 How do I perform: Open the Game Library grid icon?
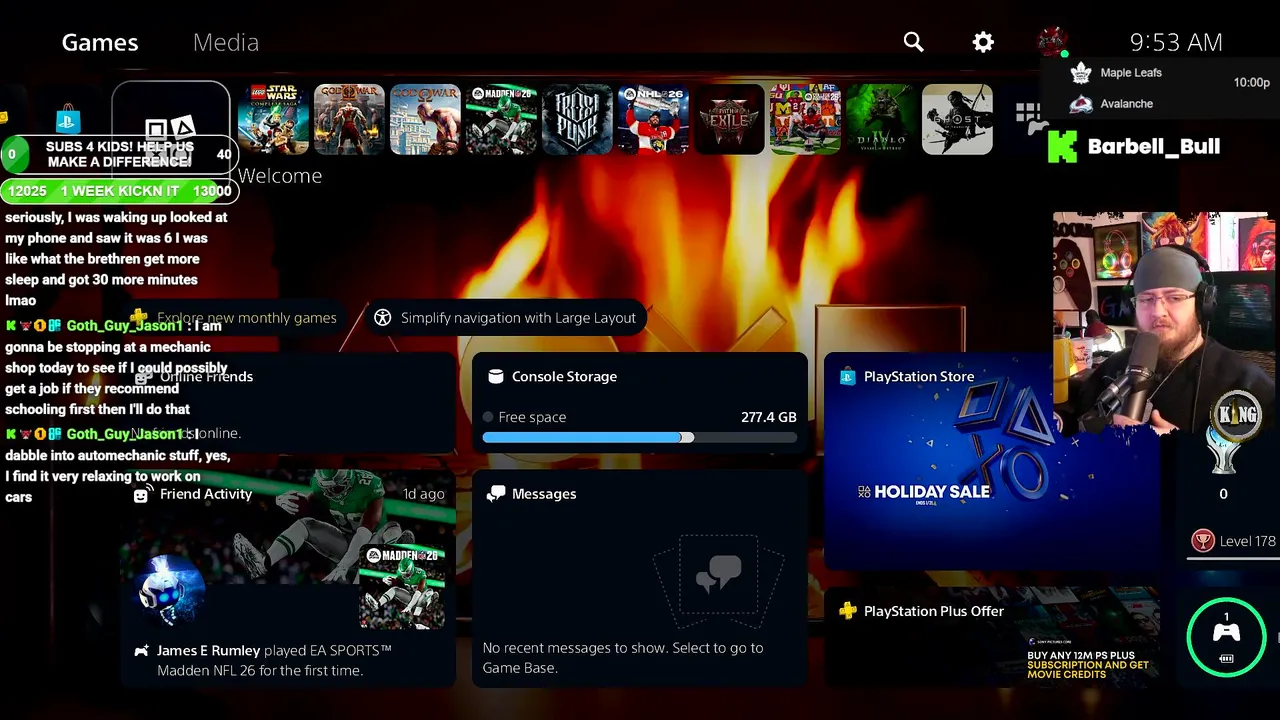point(1029,116)
